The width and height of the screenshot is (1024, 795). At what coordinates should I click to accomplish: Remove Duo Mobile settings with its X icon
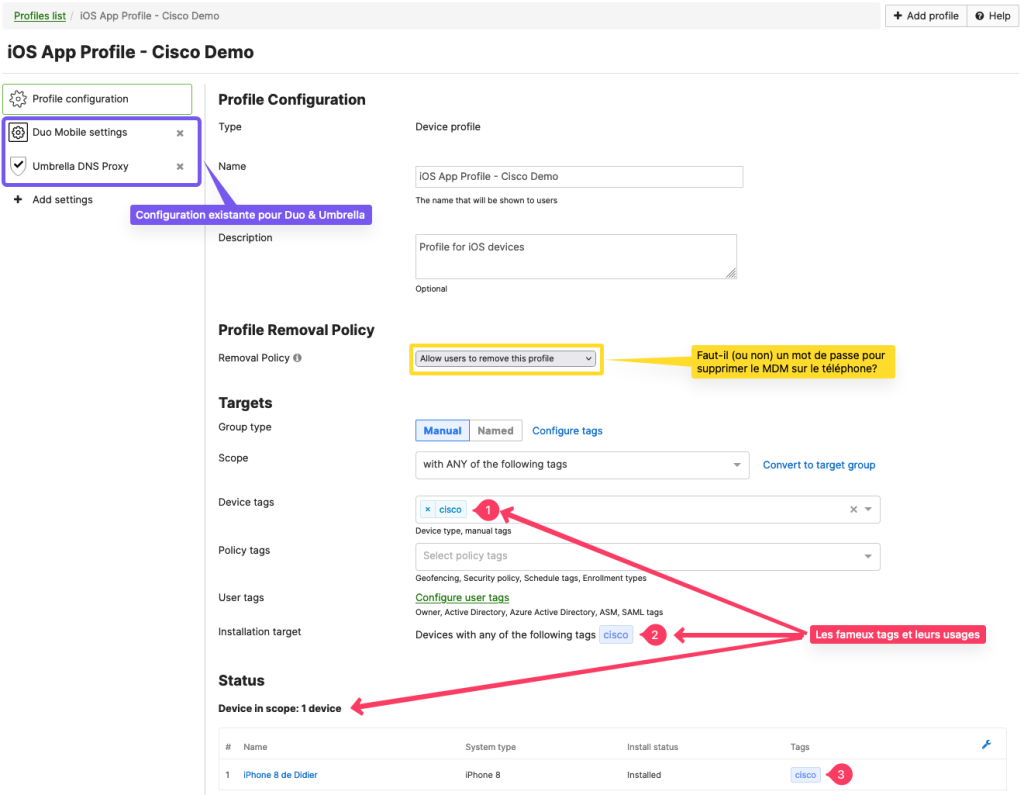[x=180, y=133]
